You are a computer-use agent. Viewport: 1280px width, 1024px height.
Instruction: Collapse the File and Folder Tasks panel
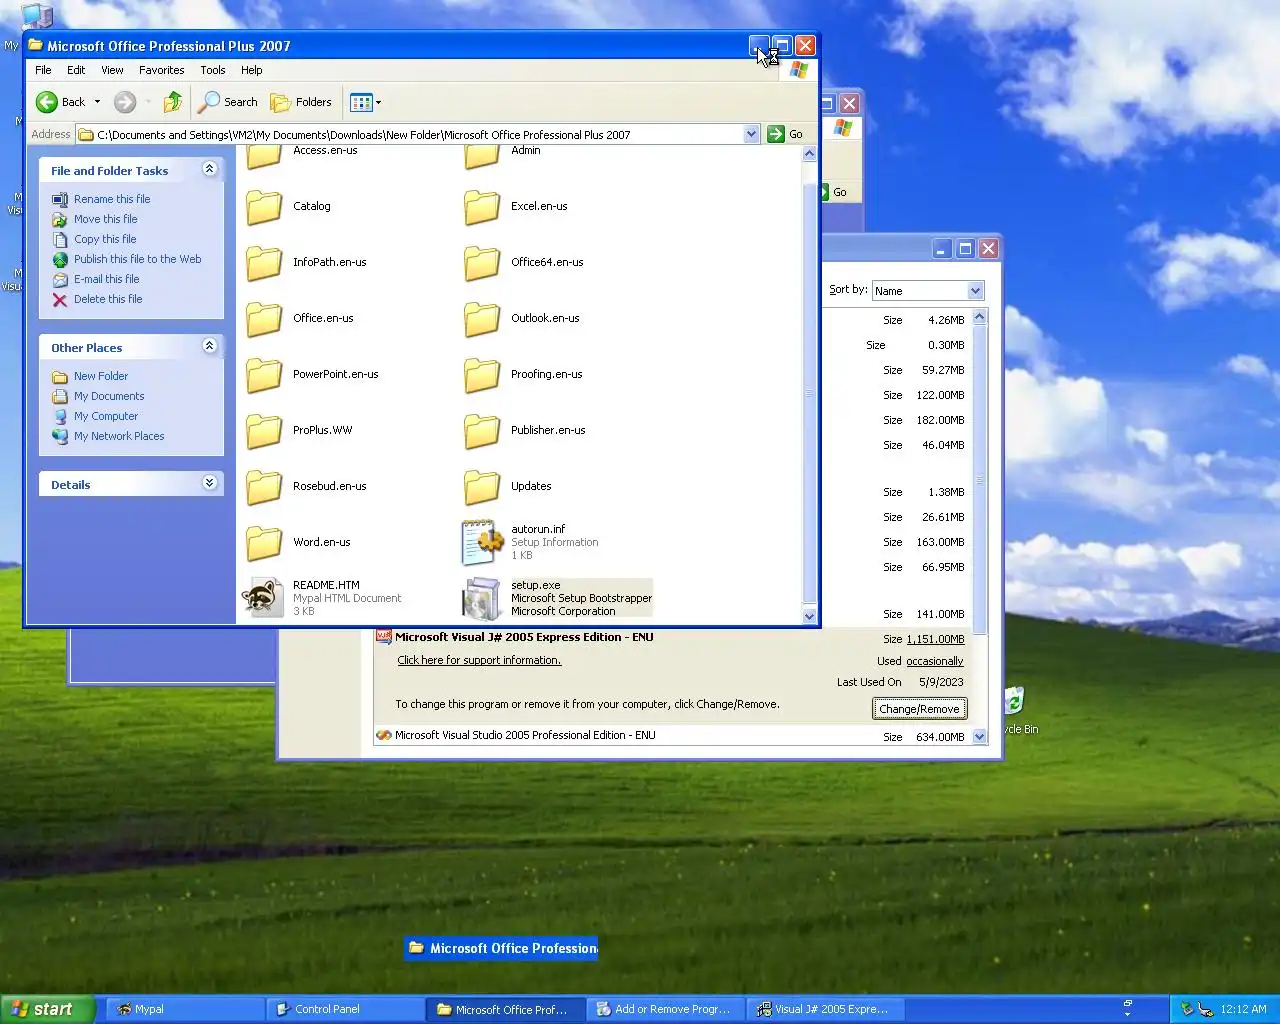tap(209, 169)
